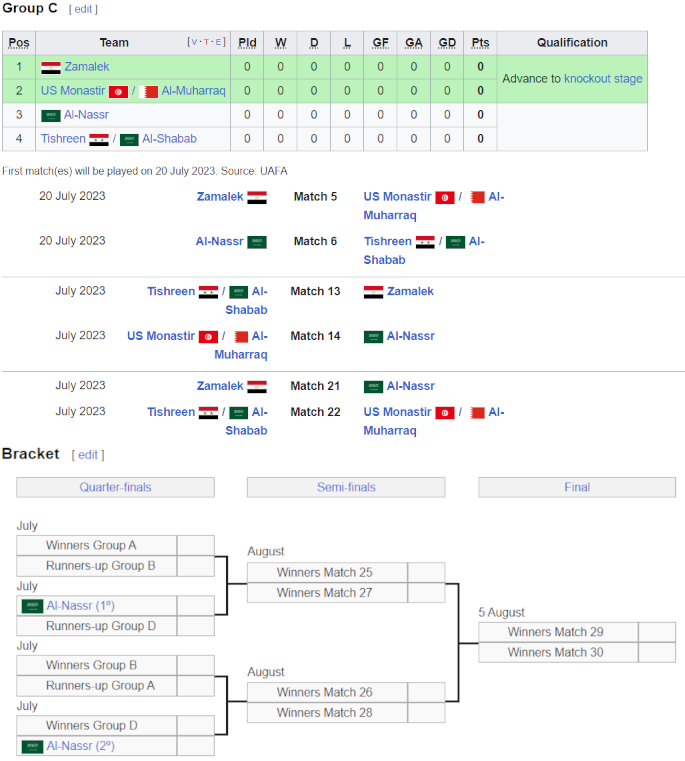Follow the knockout stage link
The width and height of the screenshot is (685, 761).
coord(603,79)
